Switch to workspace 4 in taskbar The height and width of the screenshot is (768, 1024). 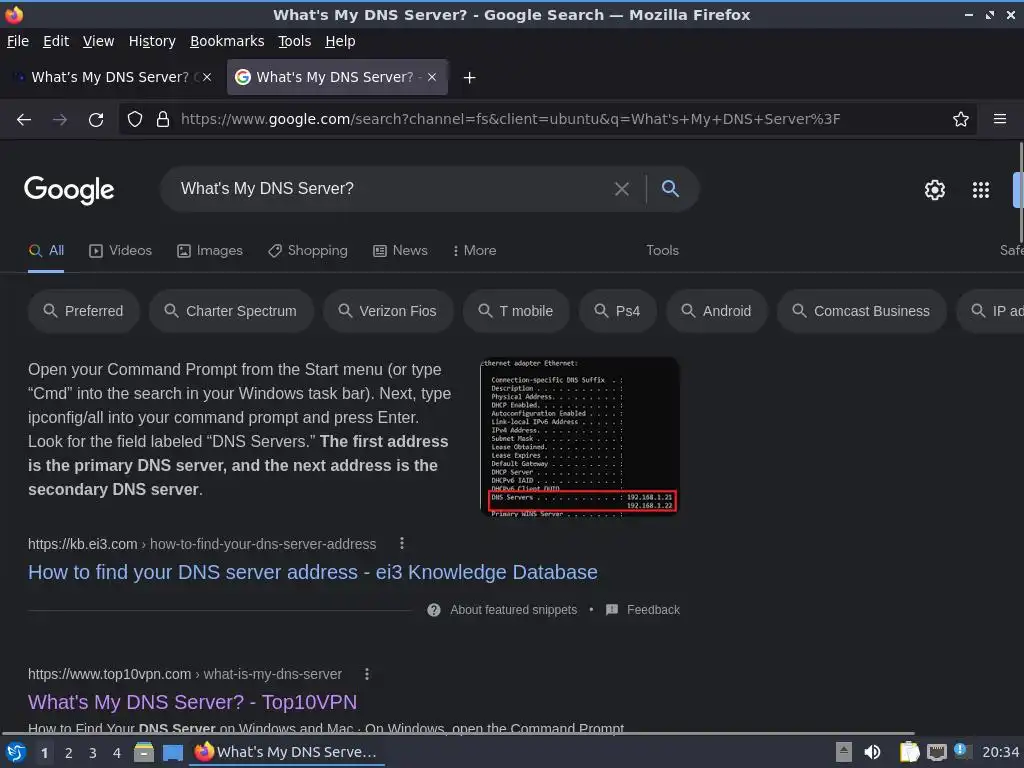117,753
